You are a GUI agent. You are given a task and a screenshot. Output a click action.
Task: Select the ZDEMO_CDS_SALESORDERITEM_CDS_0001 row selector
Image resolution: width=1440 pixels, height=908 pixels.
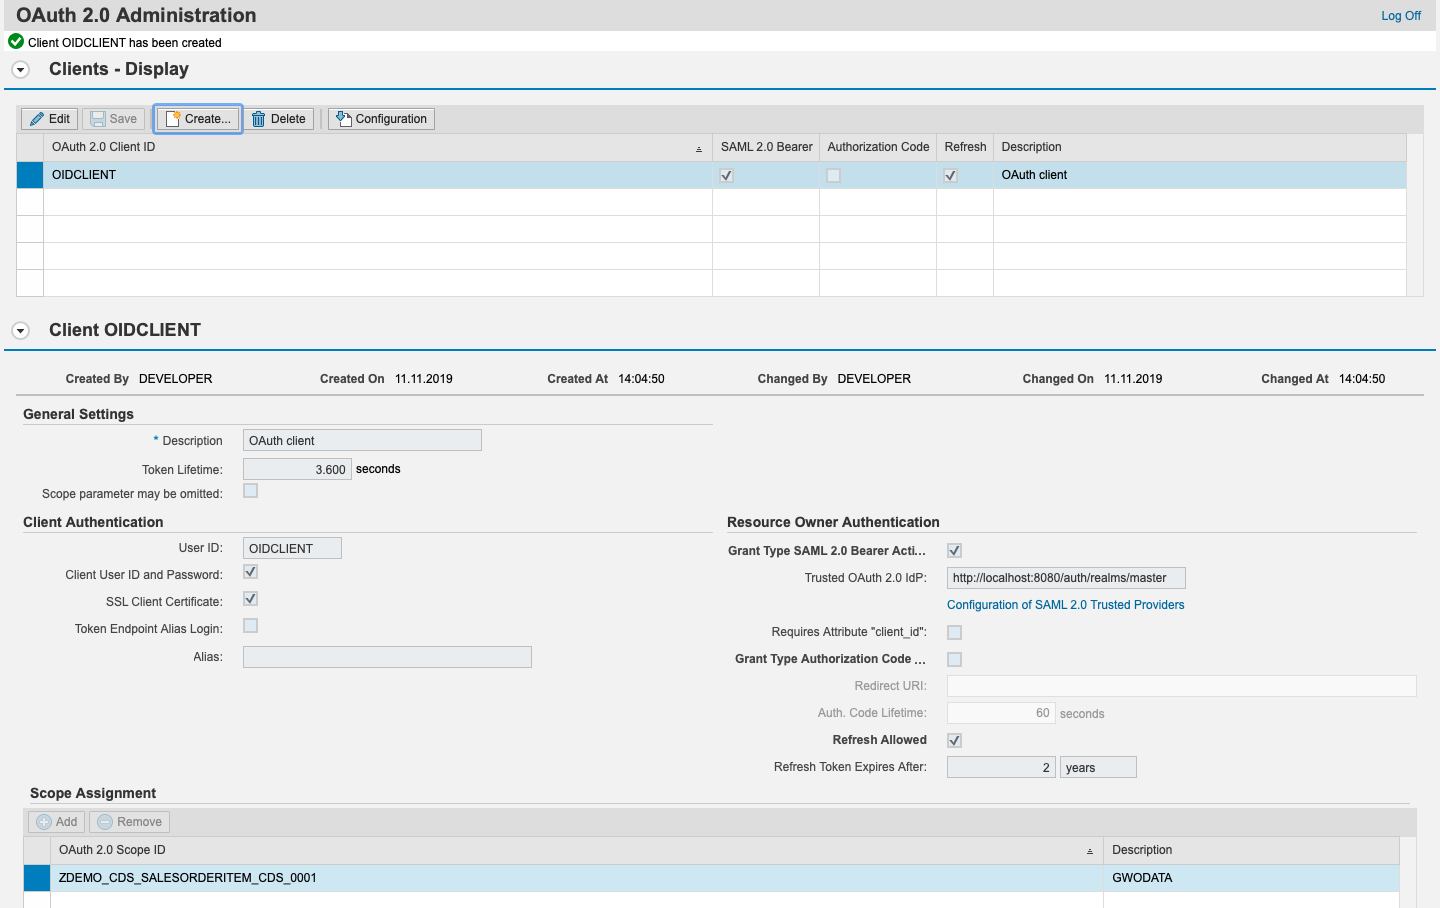pos(37,878)
